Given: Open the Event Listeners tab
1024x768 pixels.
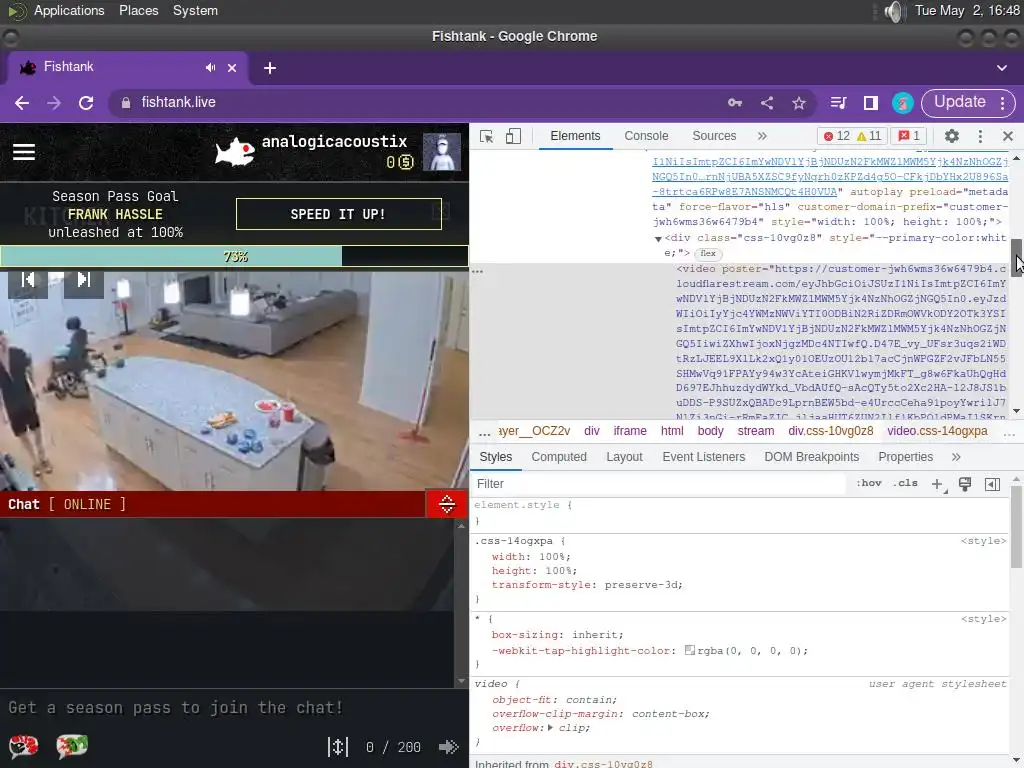Looking at the screenshot, I should coord(703,457).
